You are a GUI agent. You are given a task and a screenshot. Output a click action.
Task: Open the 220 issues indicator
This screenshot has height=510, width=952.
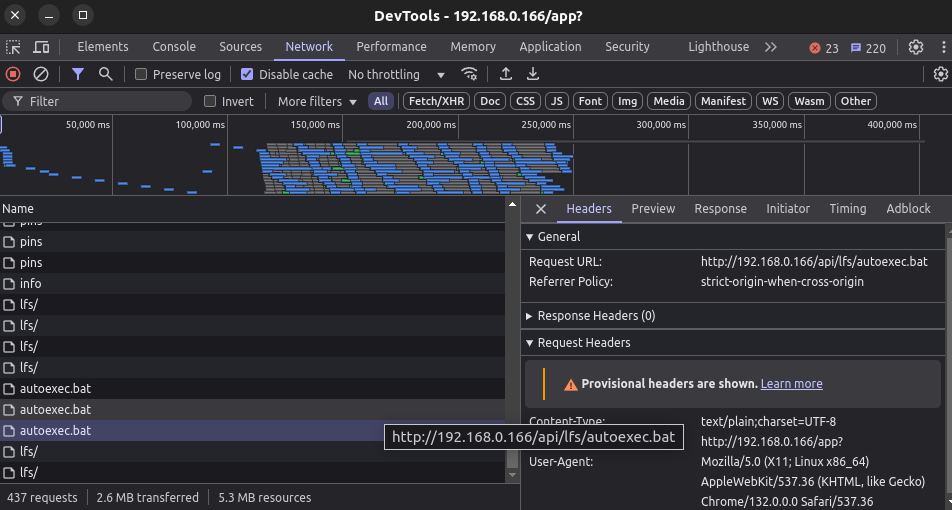(x=868, y=48)
